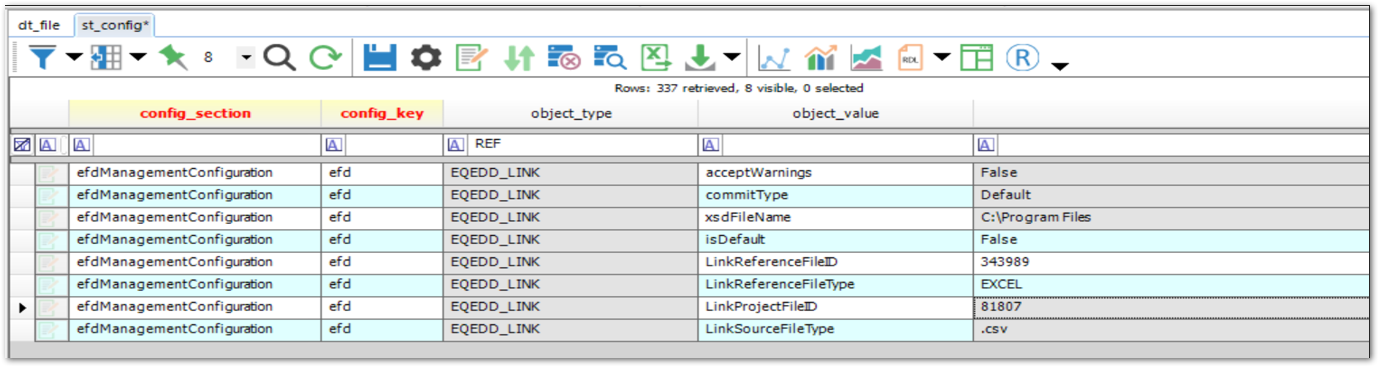Click the pink area chart icon
Image resolution: width=1379 pixels, height=367 pixels.
[867, 58]
